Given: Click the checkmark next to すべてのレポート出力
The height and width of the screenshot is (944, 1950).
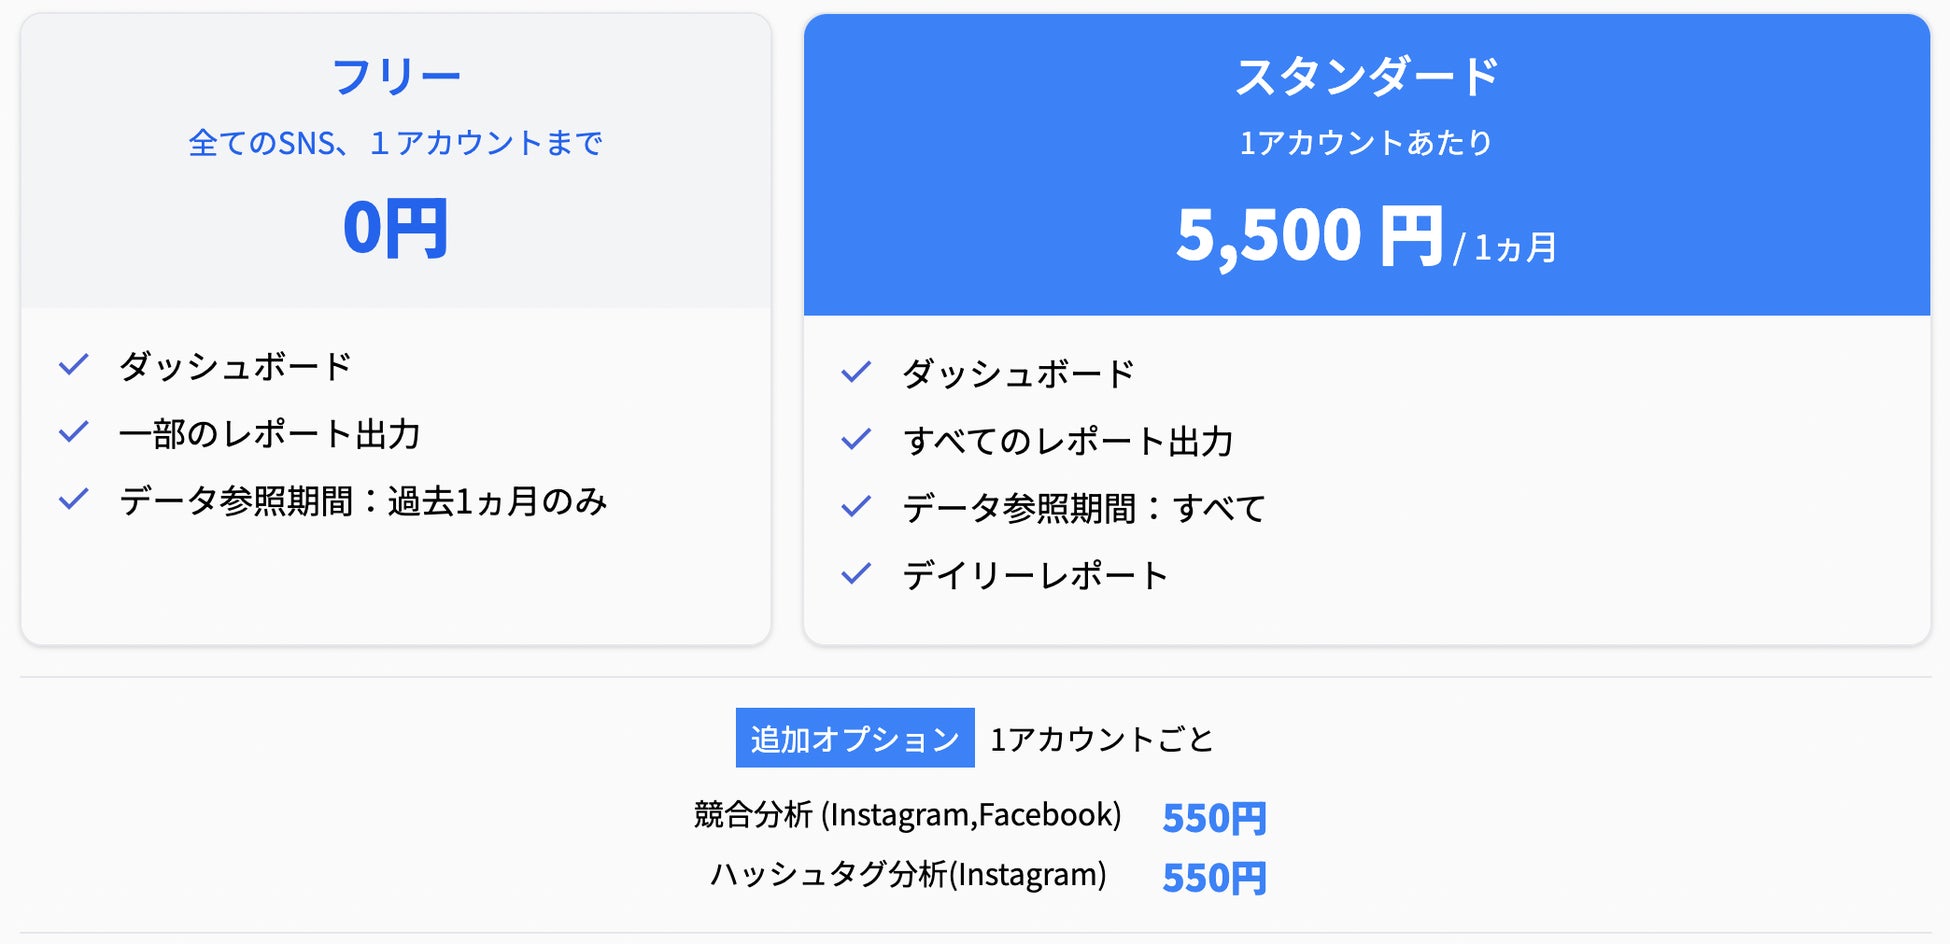Looking at the screenshot, I should 856,440.
